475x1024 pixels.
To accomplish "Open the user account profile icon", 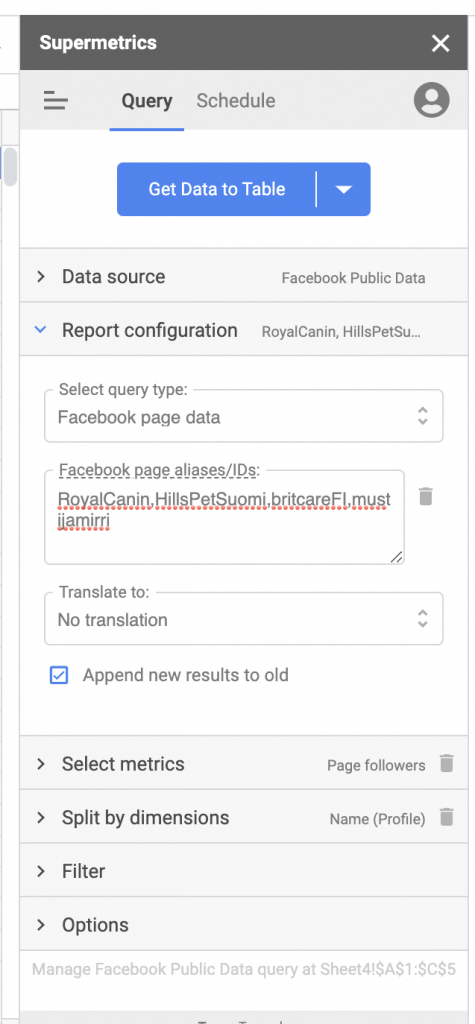I will 431,100.
